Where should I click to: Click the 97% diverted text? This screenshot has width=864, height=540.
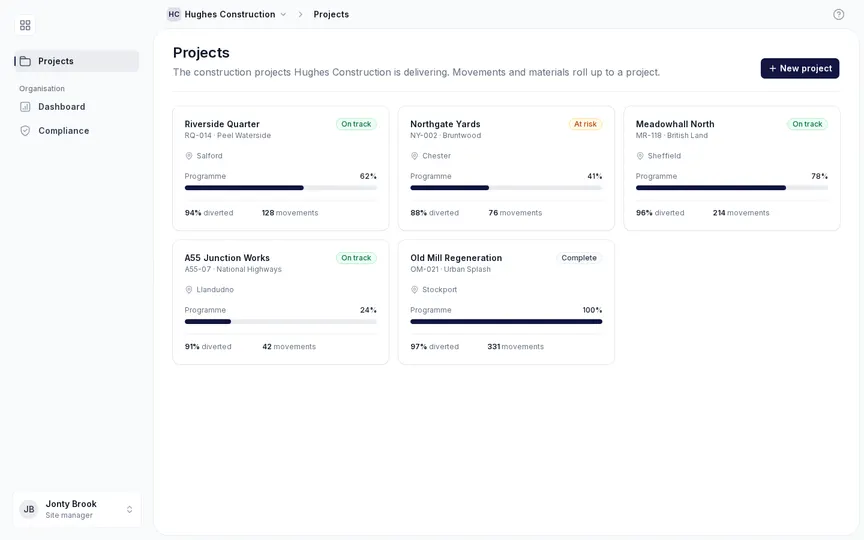coord(434,347)
